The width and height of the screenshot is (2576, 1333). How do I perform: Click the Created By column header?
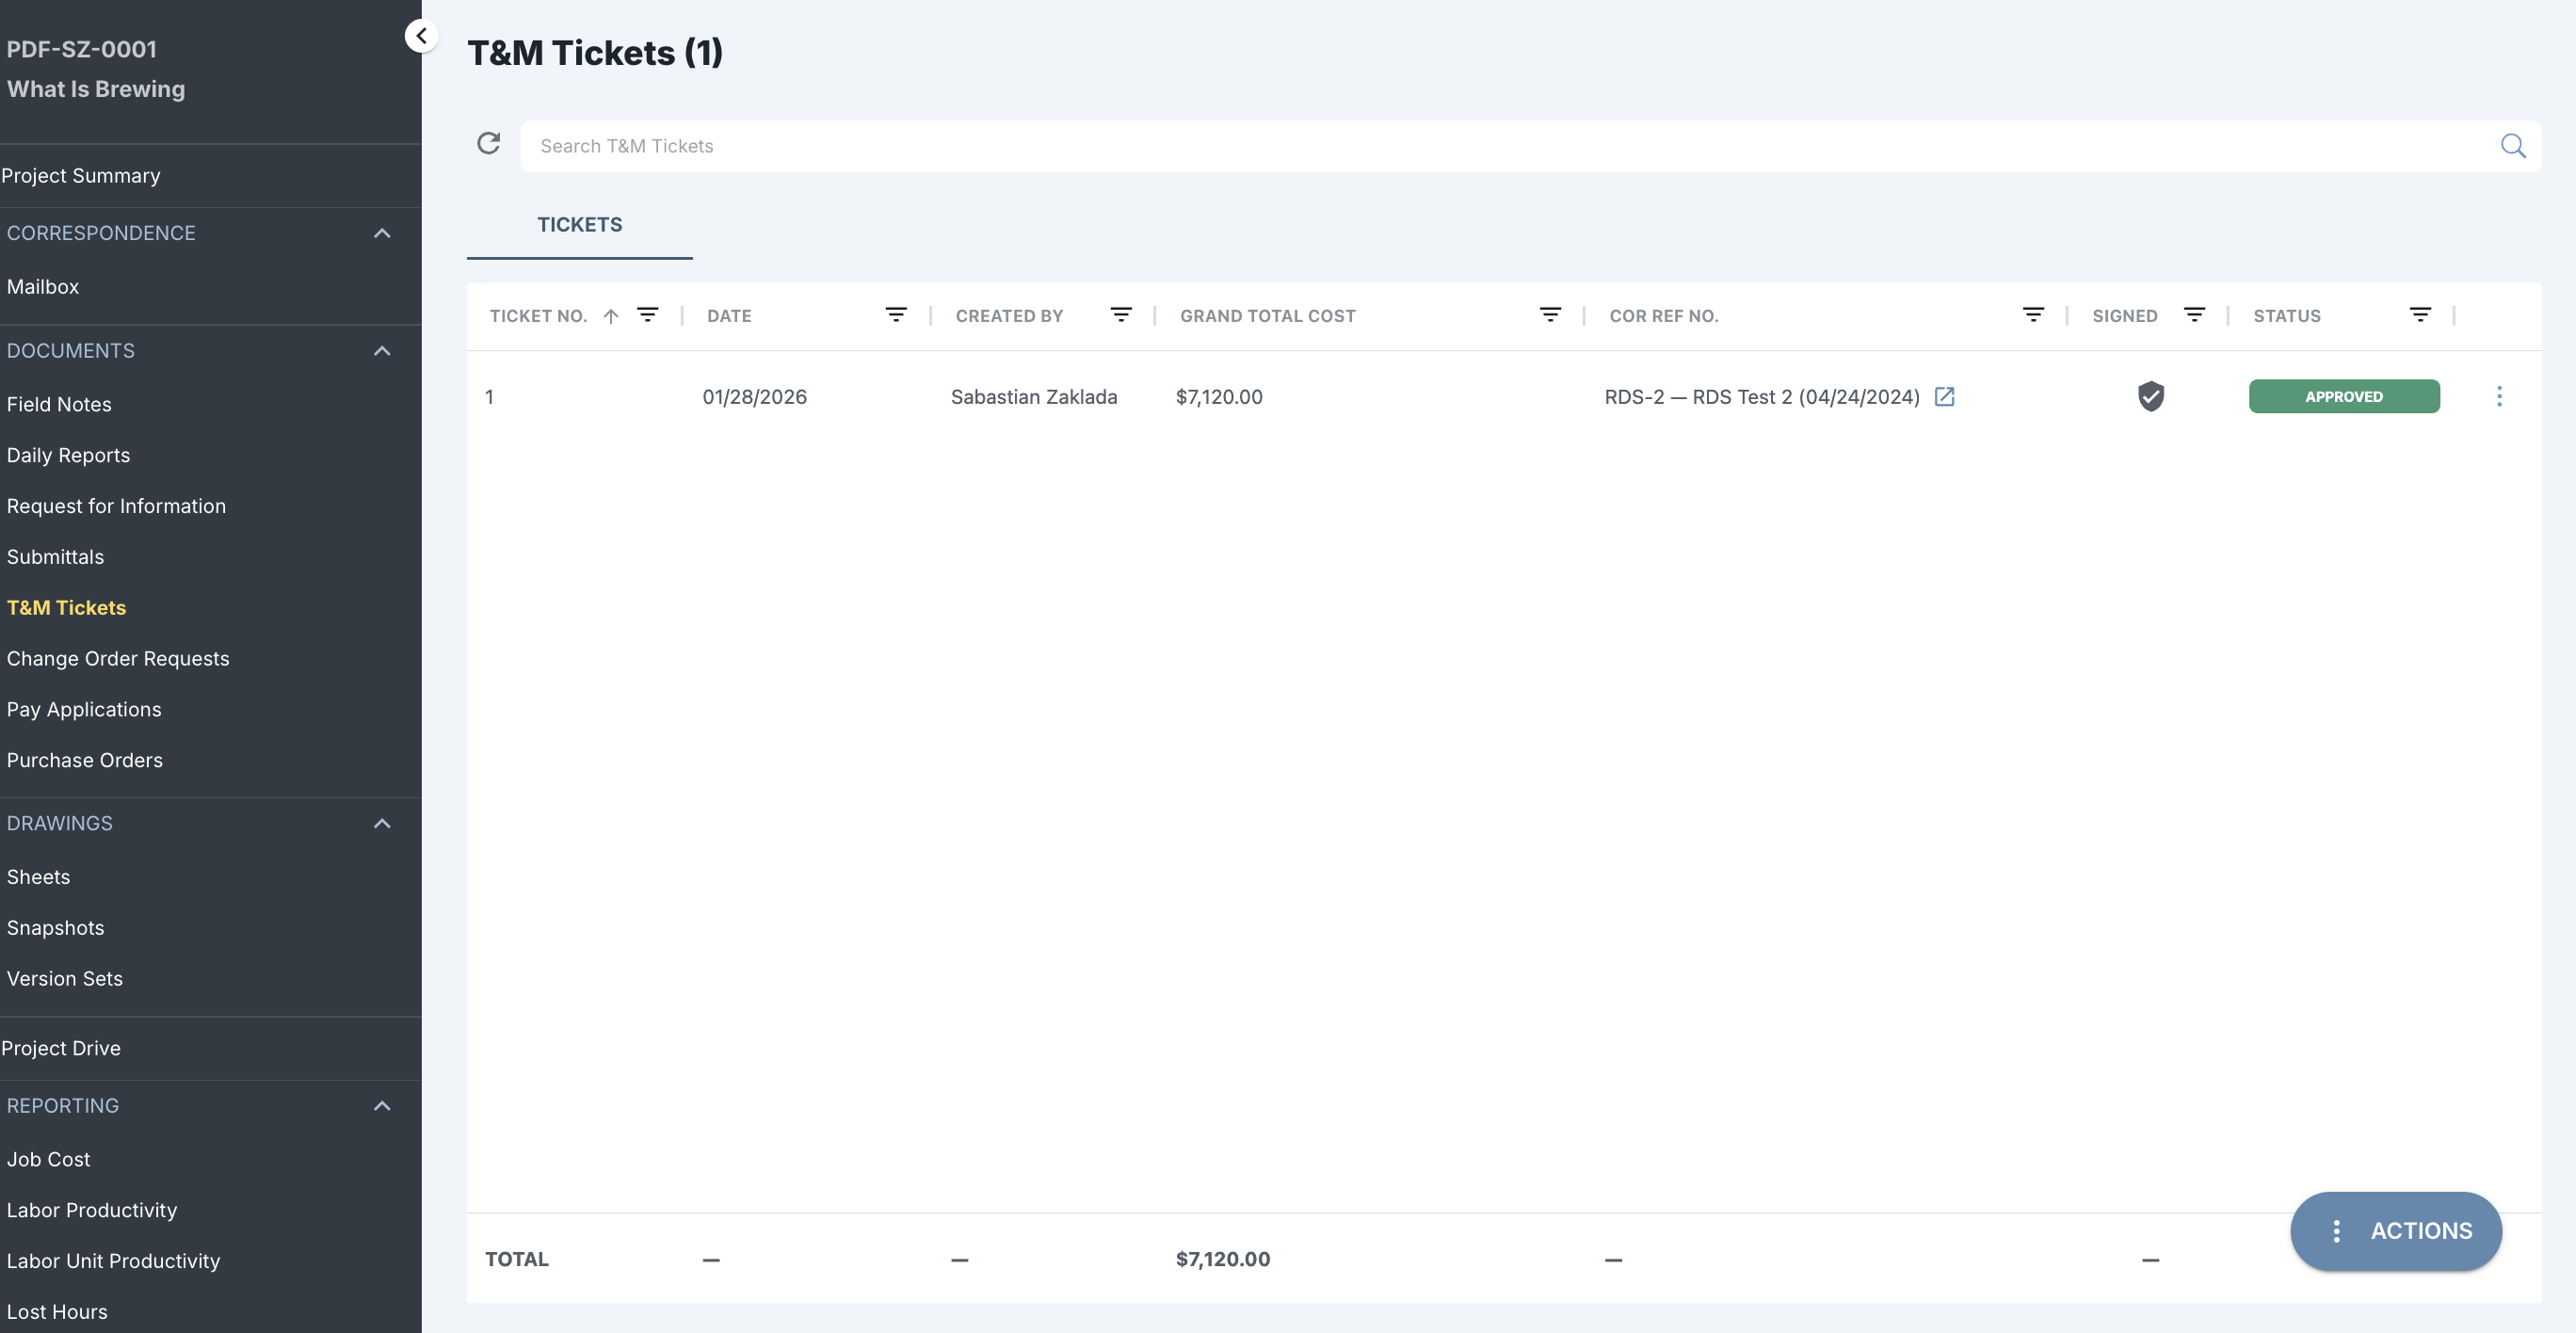point(1009,316)
